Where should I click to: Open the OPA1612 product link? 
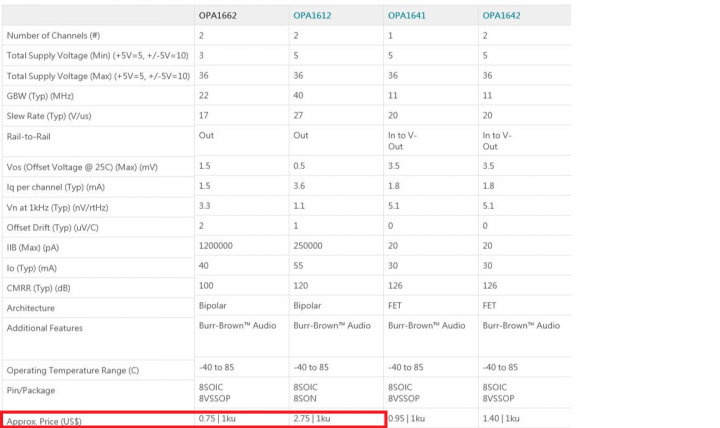(312, 16)
